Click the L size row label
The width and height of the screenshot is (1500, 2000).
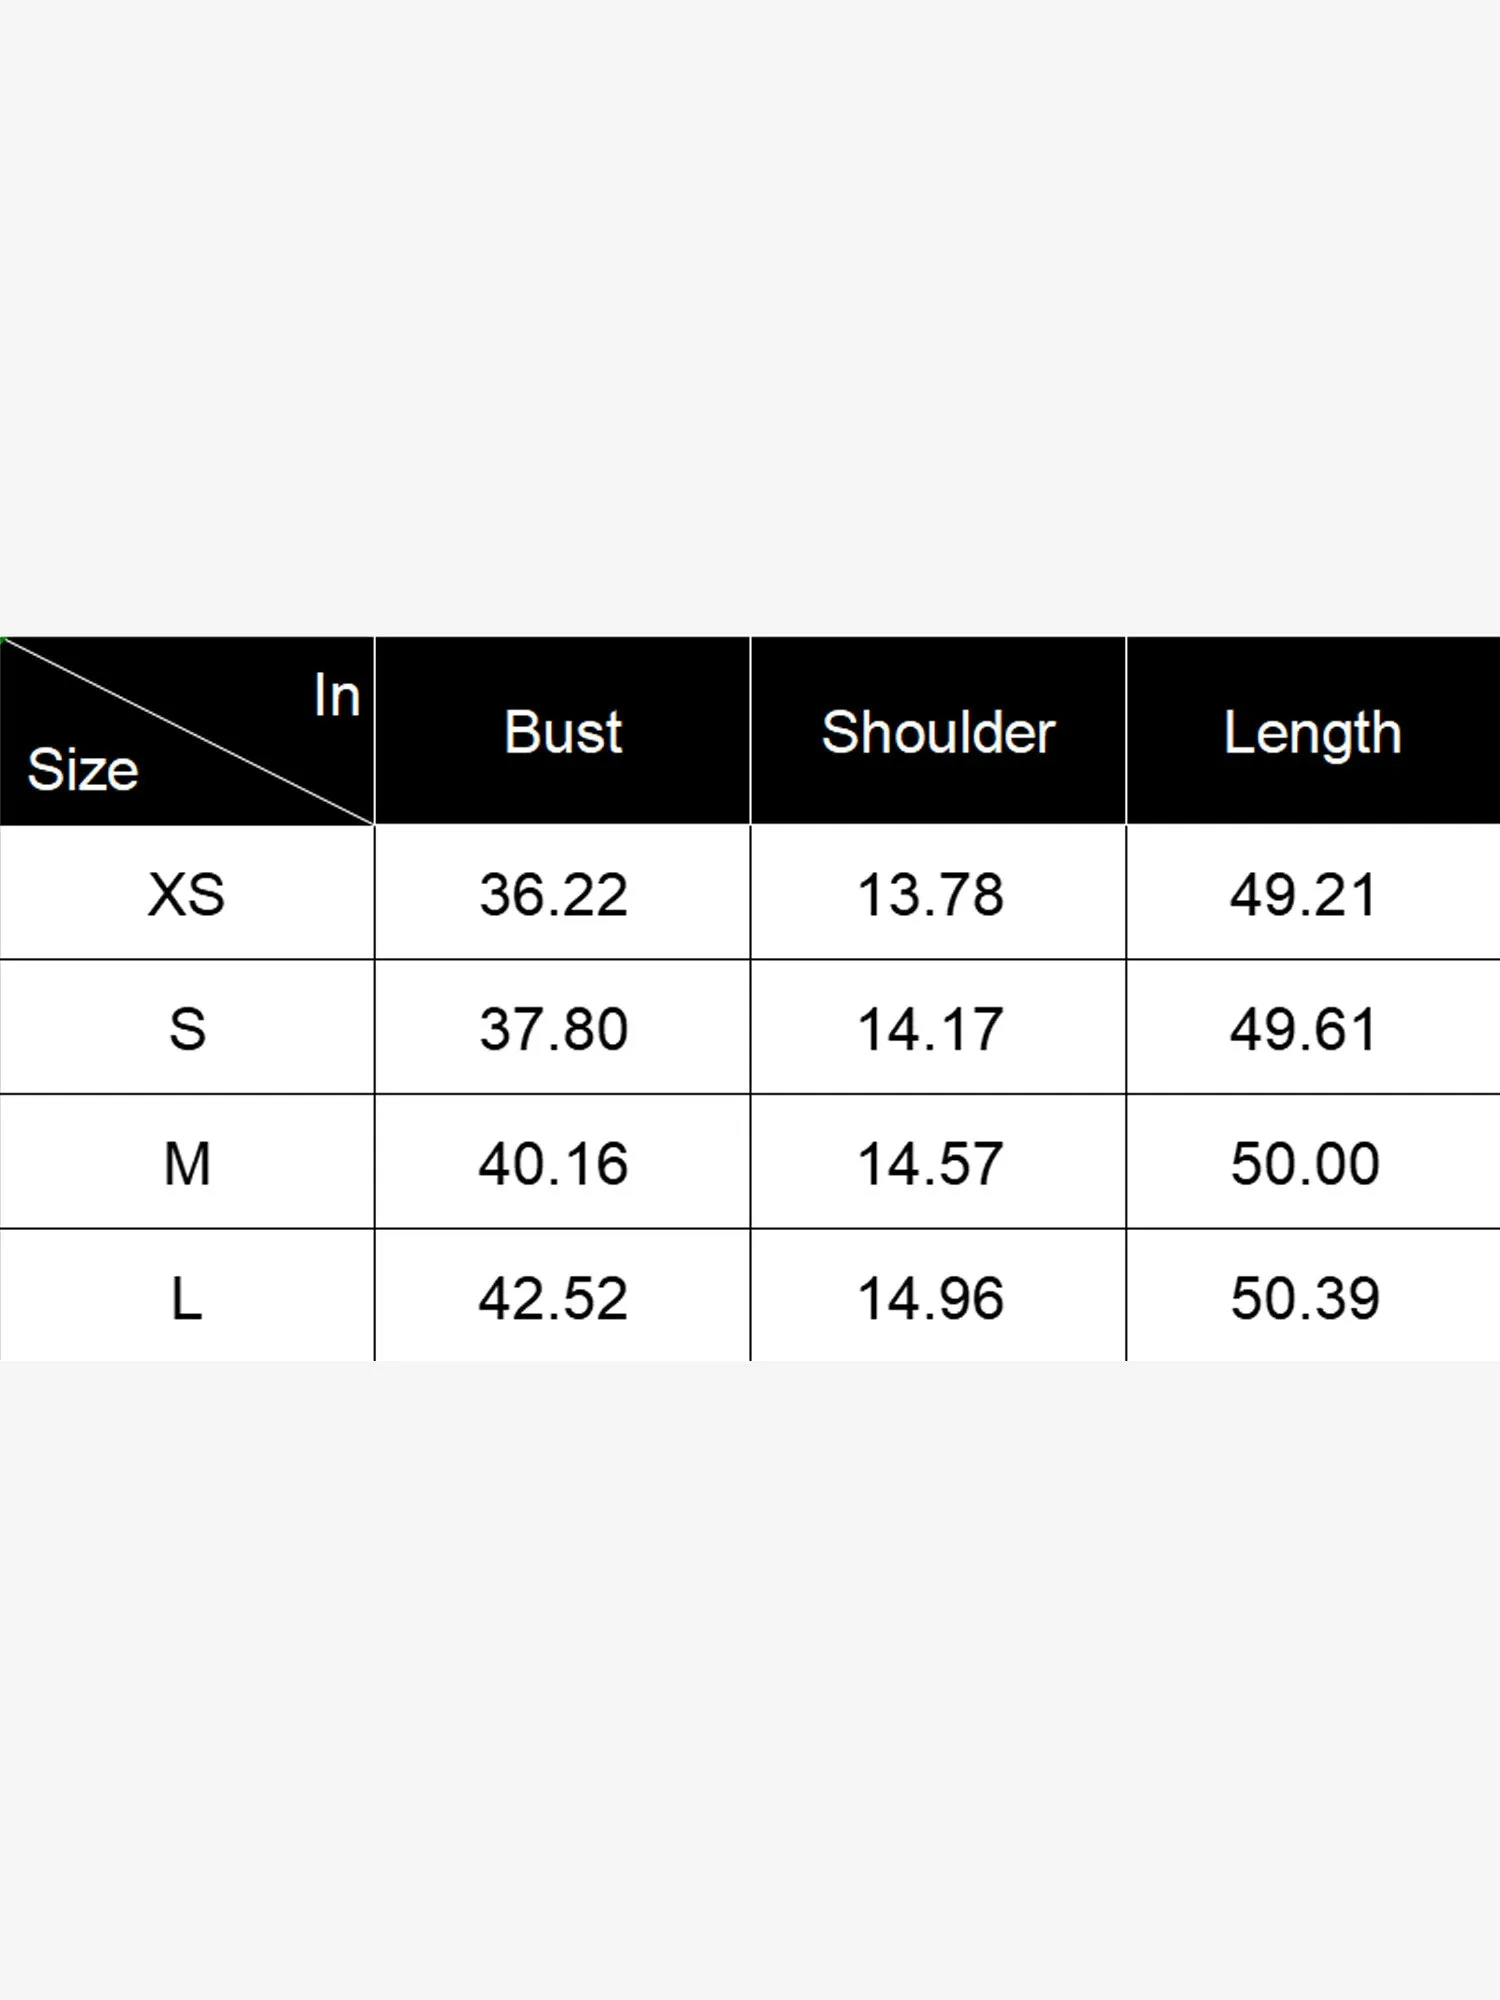tap(187, 1299)
